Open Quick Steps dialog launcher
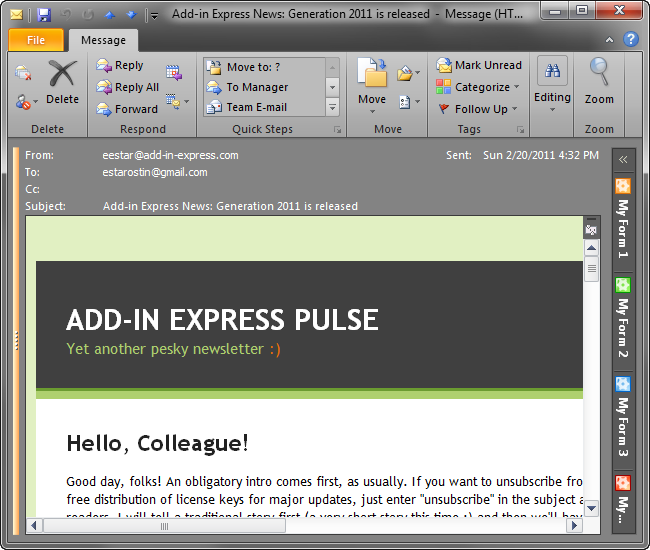The height and width of the screenshot is (550, 650). click(x=338, y=130)
